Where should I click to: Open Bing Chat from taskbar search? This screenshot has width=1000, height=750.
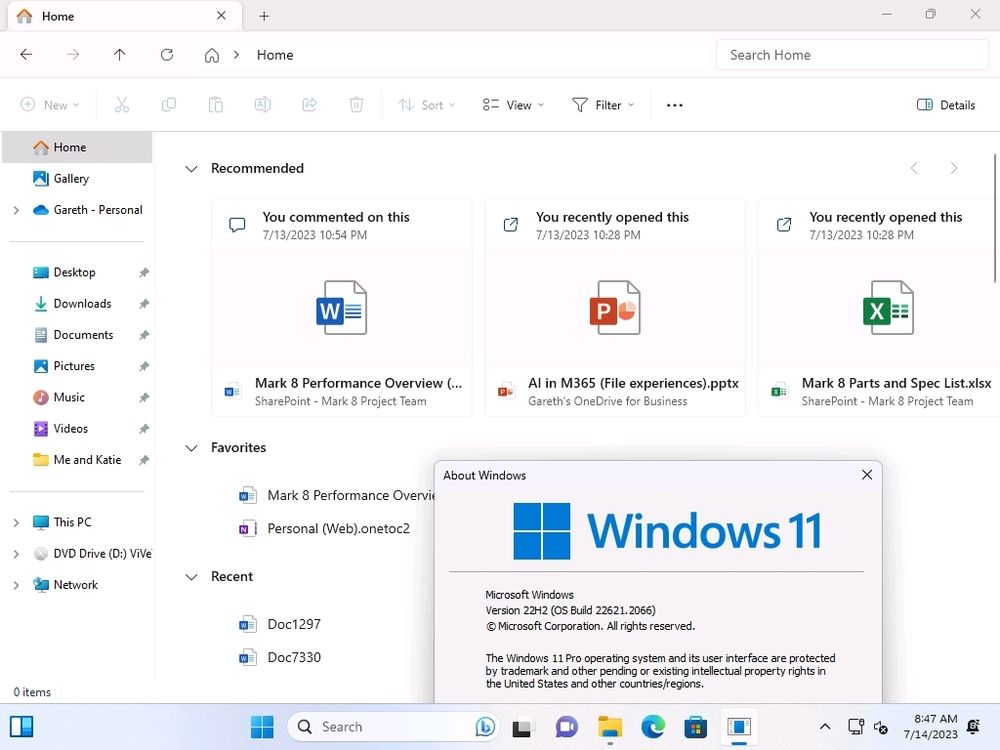pos(485,726)
